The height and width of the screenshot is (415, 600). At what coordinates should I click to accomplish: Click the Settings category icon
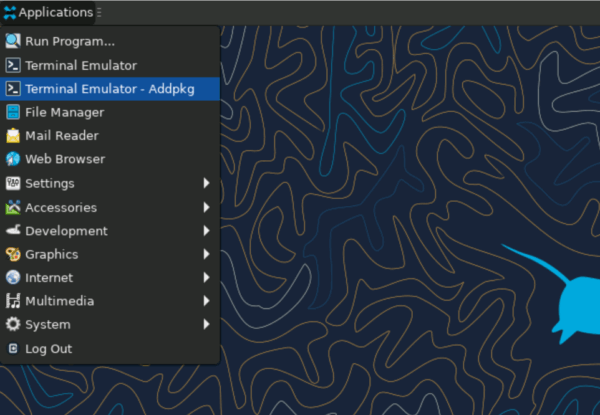click(13, 183)
